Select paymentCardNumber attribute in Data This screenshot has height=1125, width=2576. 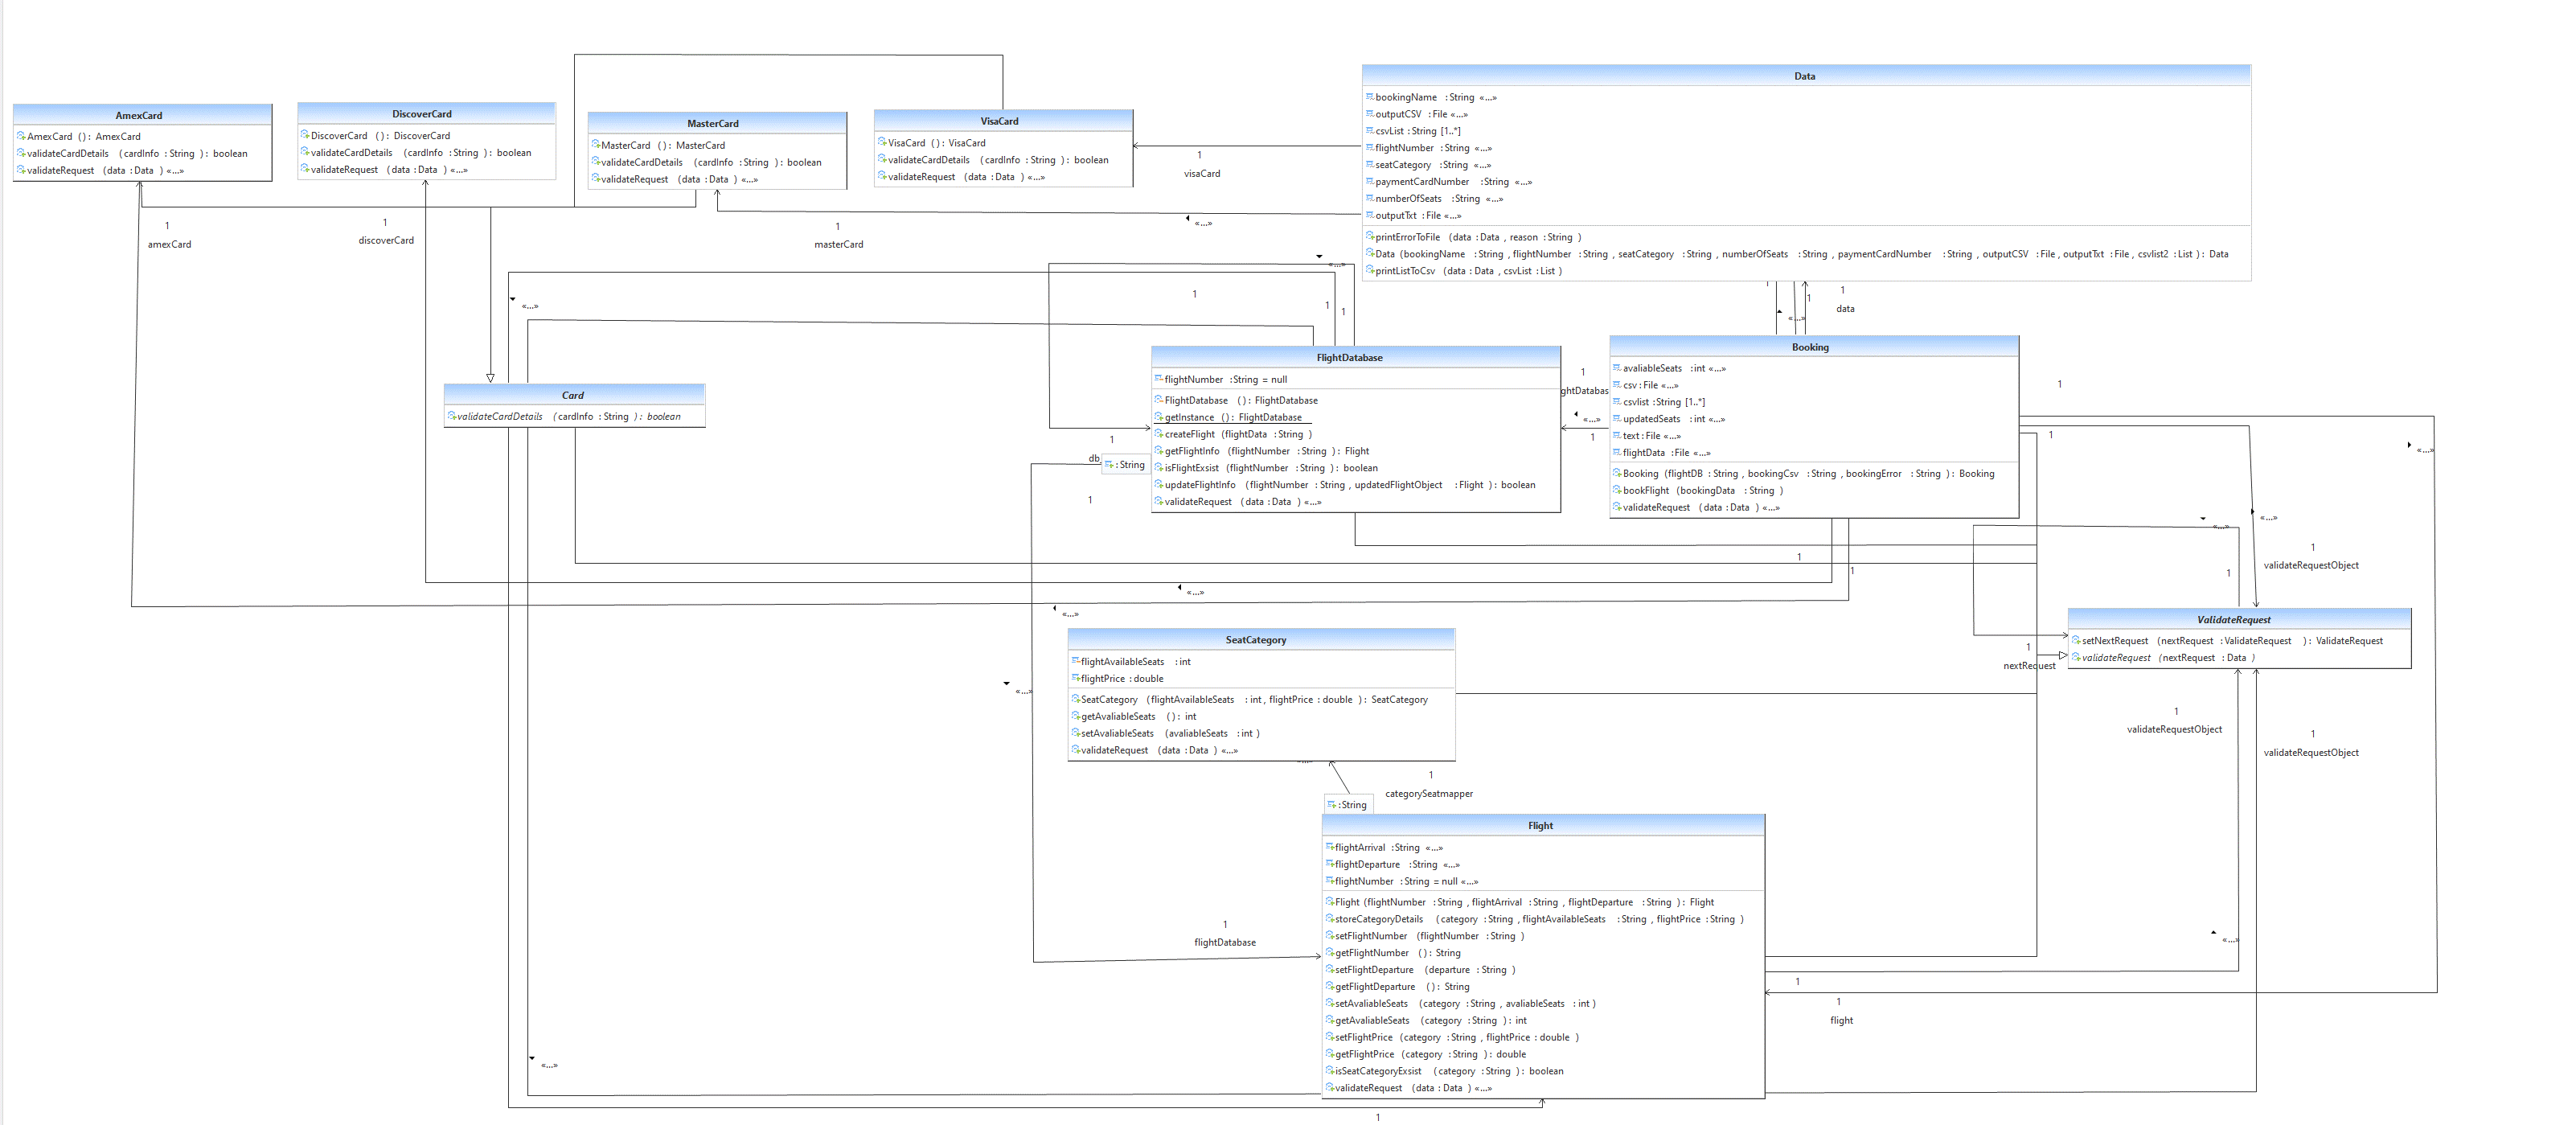coord(1449,181)
